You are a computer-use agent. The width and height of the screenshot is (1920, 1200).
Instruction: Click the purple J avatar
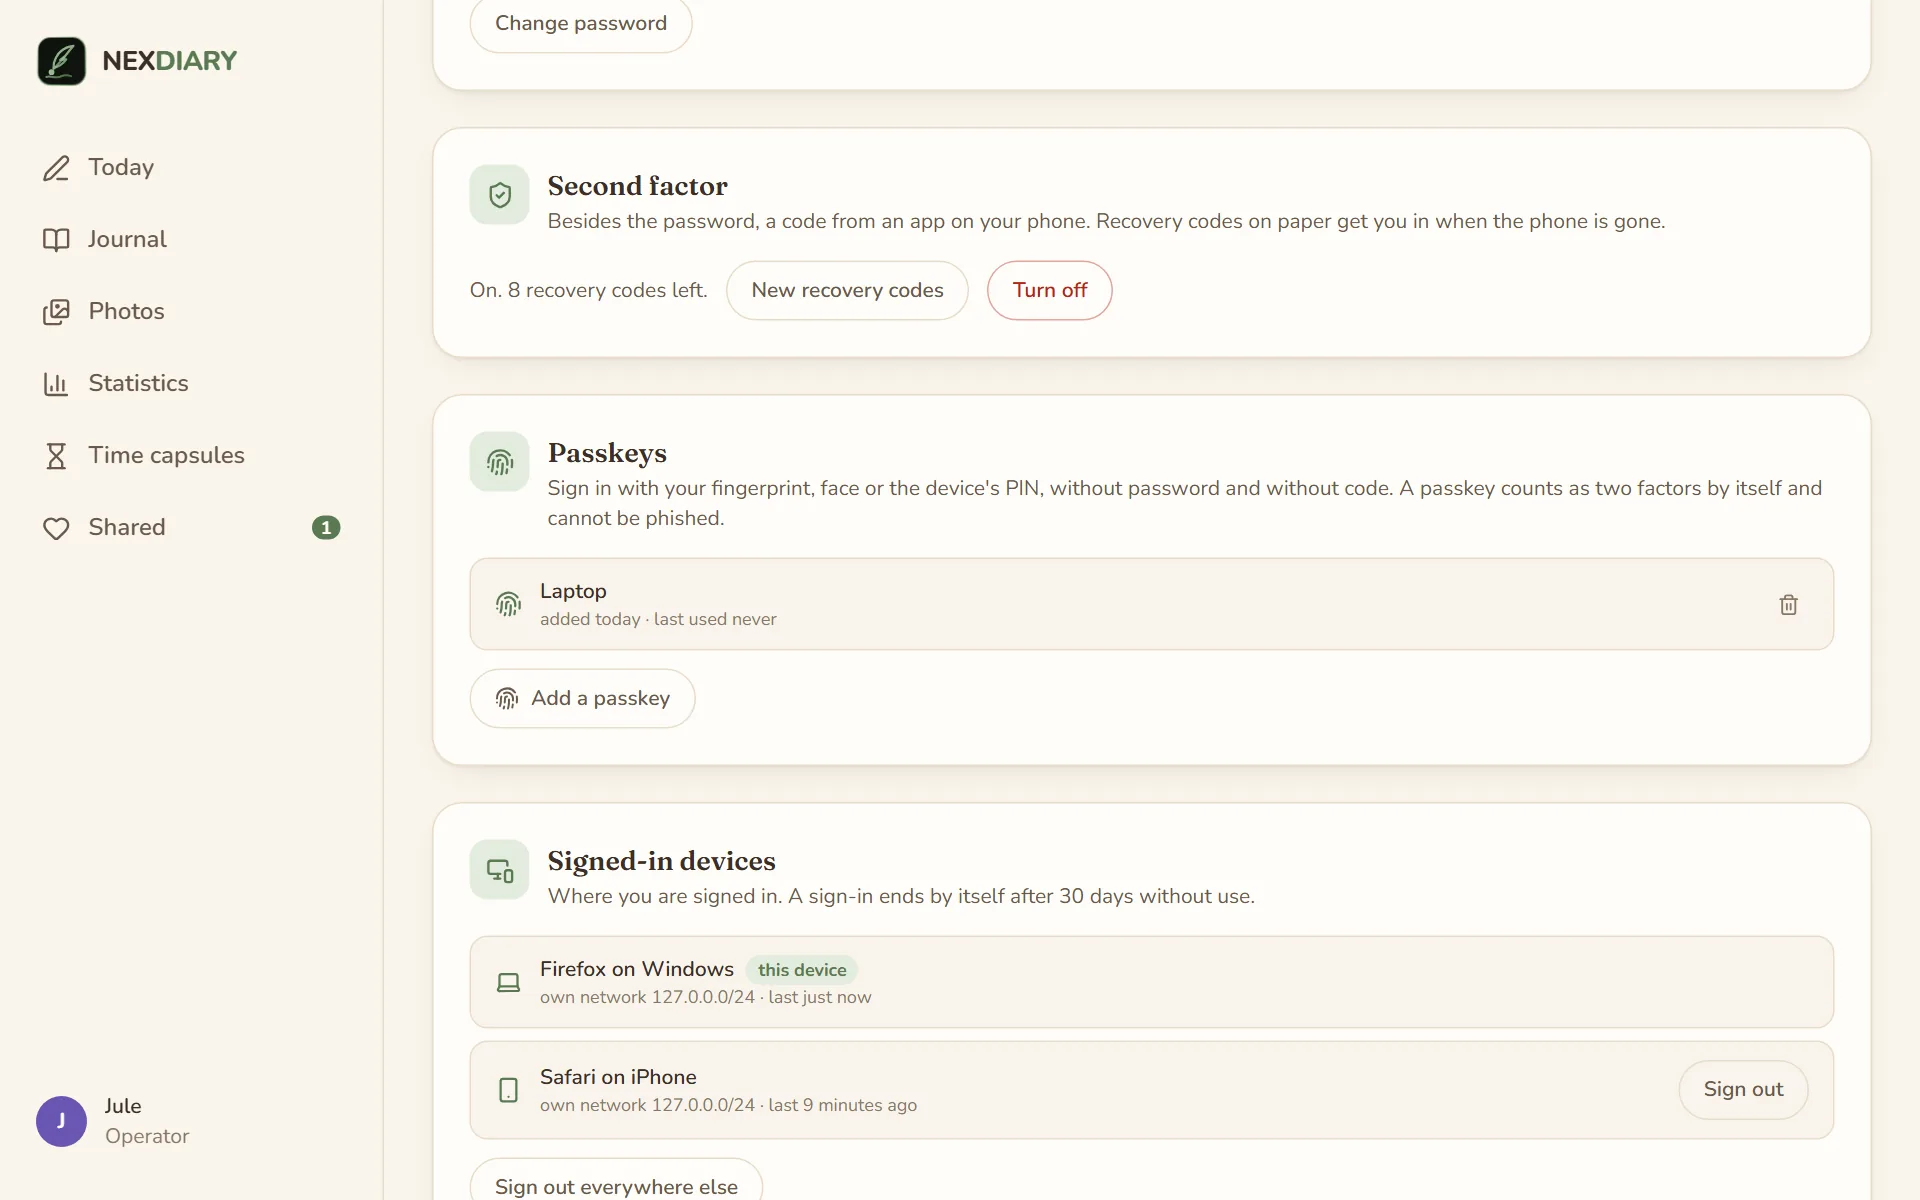point(61,1121)
